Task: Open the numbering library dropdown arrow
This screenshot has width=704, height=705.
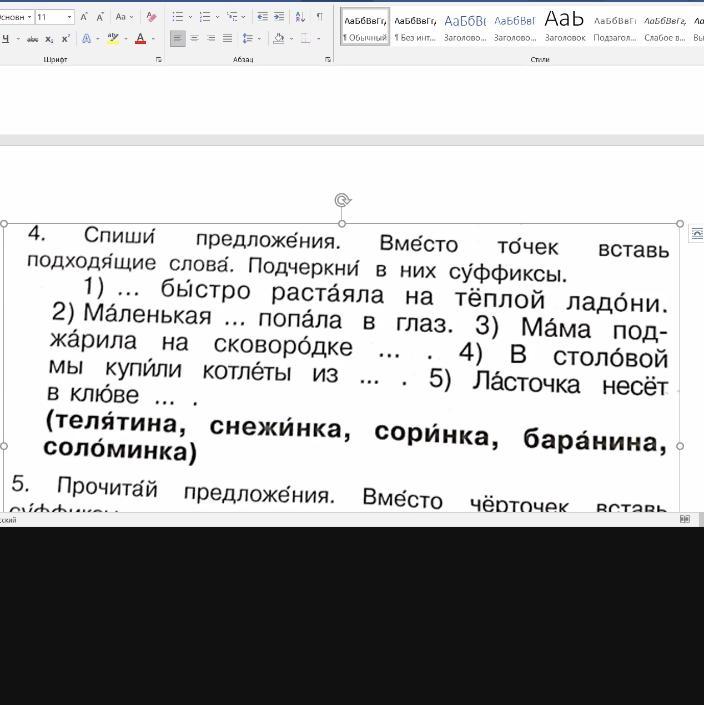Action: click(218, 17)
